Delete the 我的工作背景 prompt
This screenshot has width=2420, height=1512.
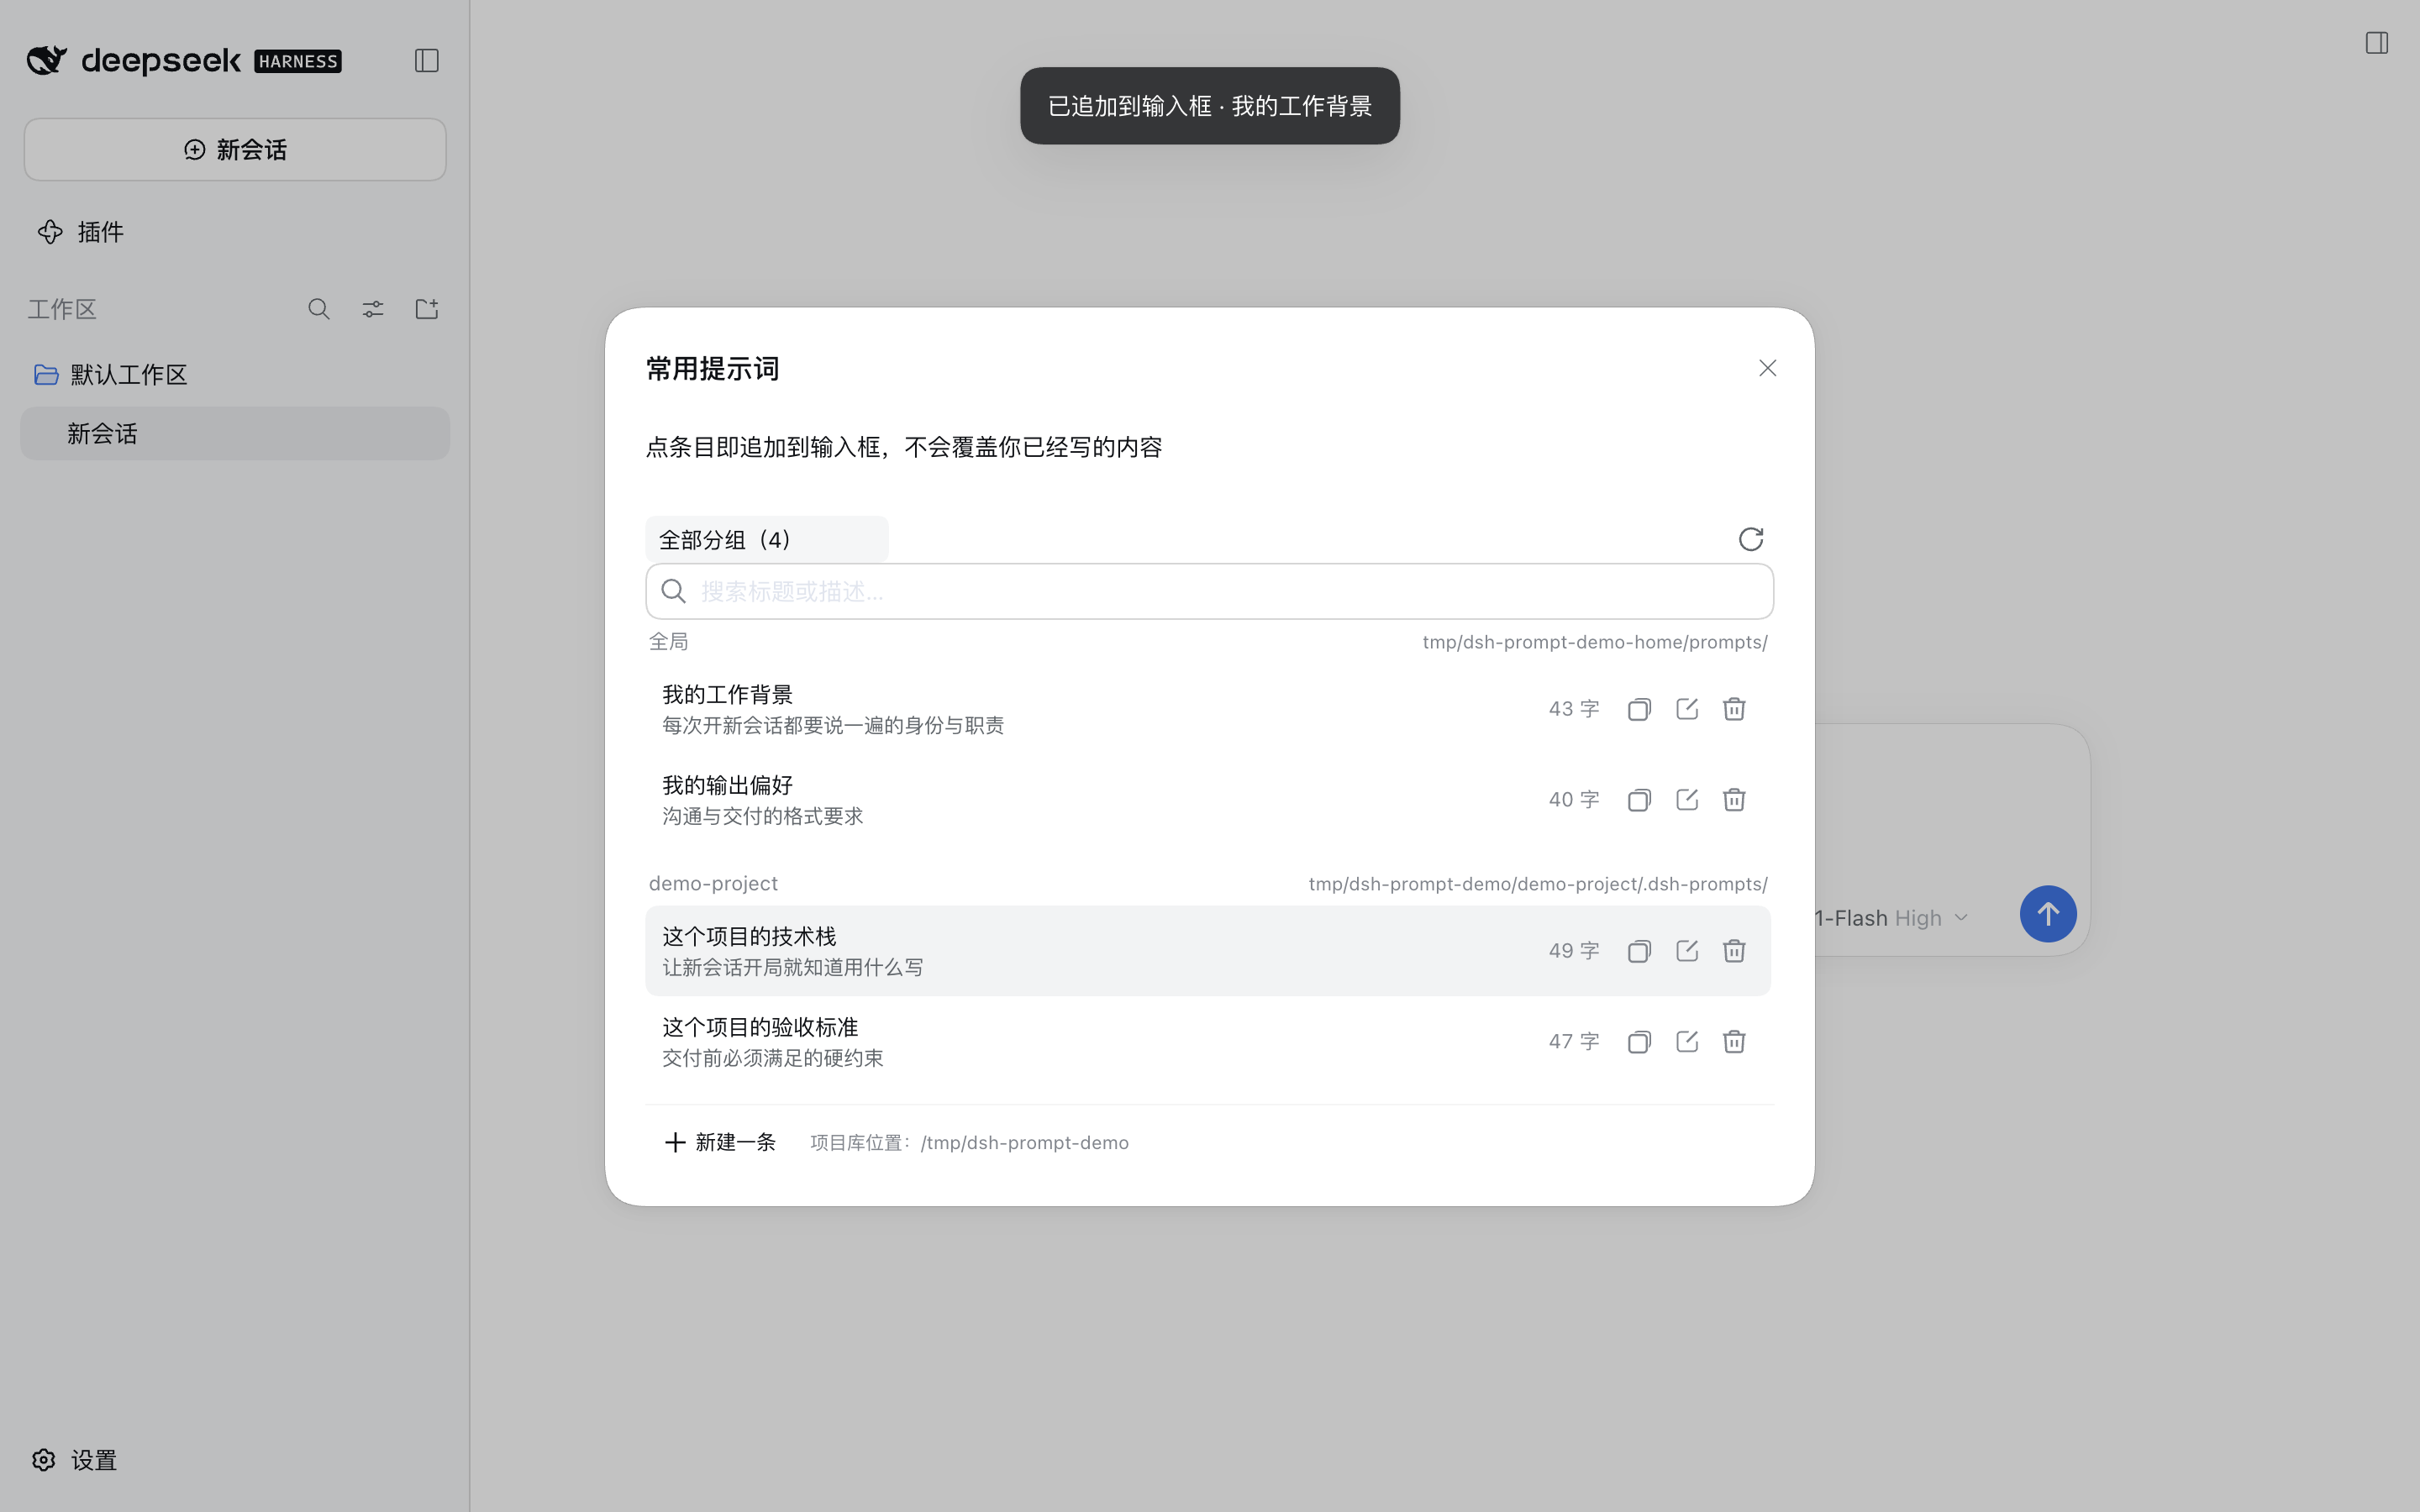tap(1734, 709)
